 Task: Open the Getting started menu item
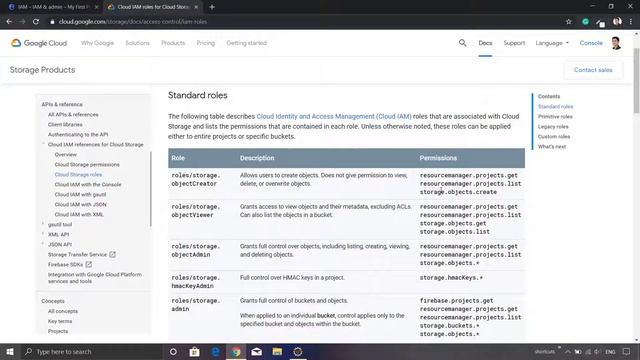pos(247,43)
